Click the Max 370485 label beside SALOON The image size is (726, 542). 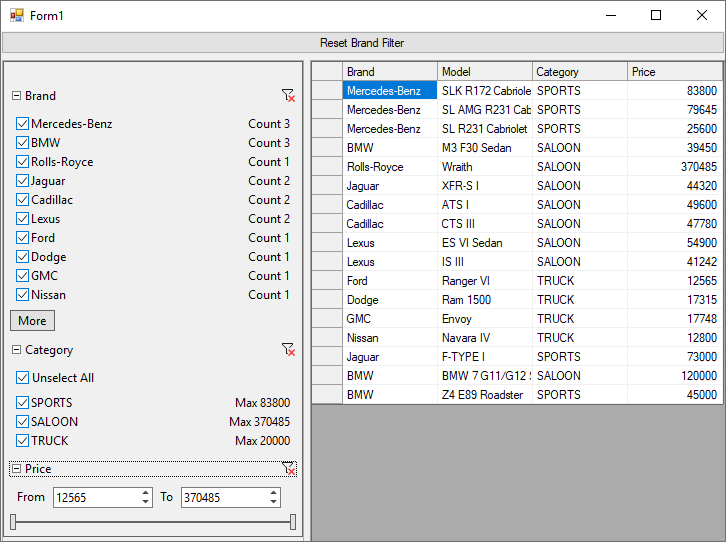click(260, 422)
